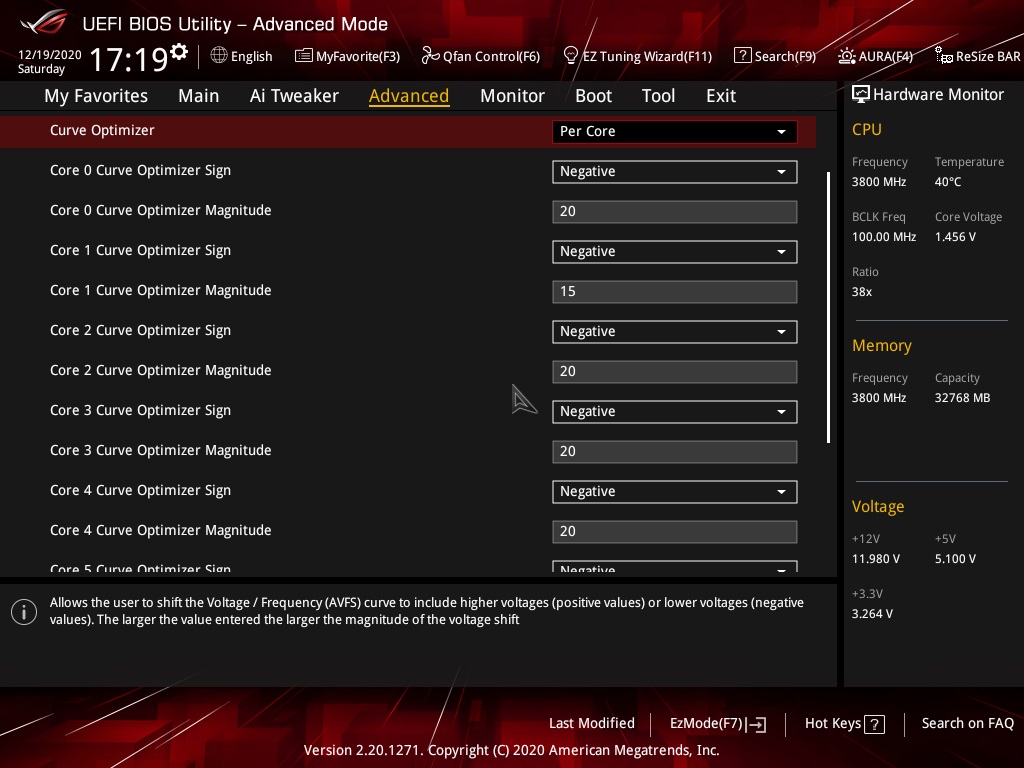The height and width of the screenshot is (768, 1024).
Task: Click the info icon beside help text
Action: [24, 612]
